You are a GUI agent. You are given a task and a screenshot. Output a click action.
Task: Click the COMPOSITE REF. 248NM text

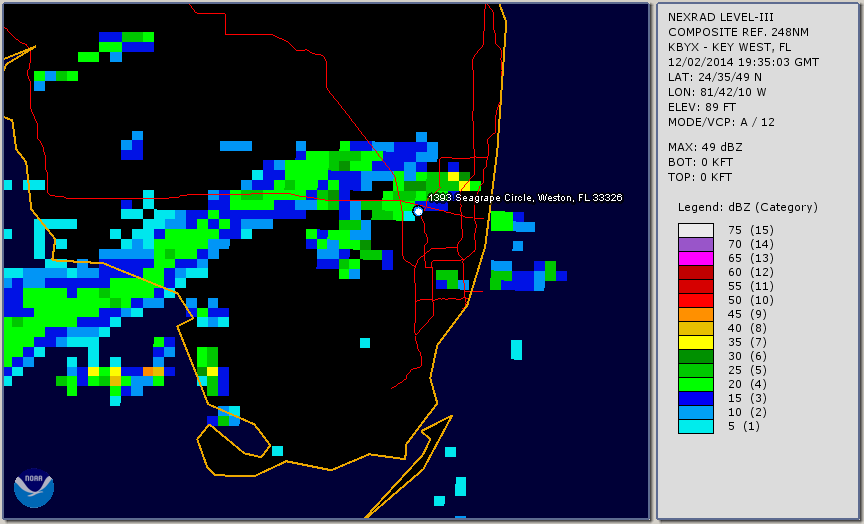[738, 32]
